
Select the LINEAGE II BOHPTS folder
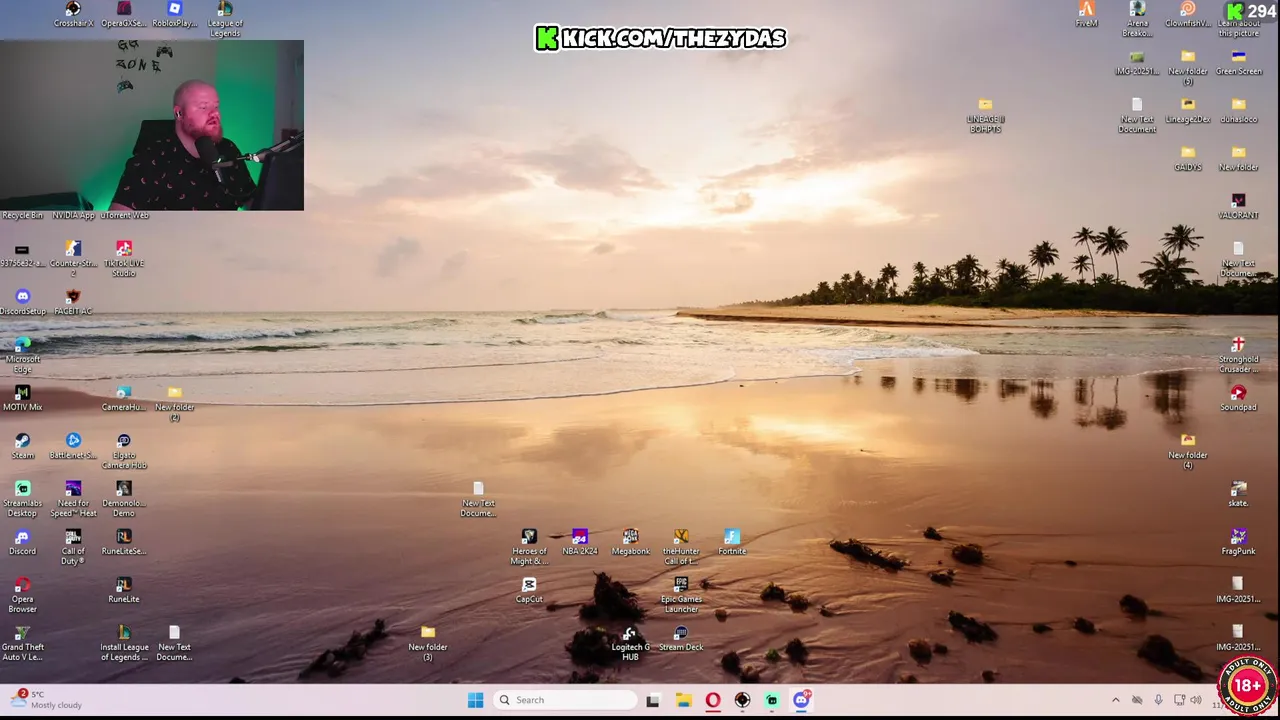tap(985, 114)
